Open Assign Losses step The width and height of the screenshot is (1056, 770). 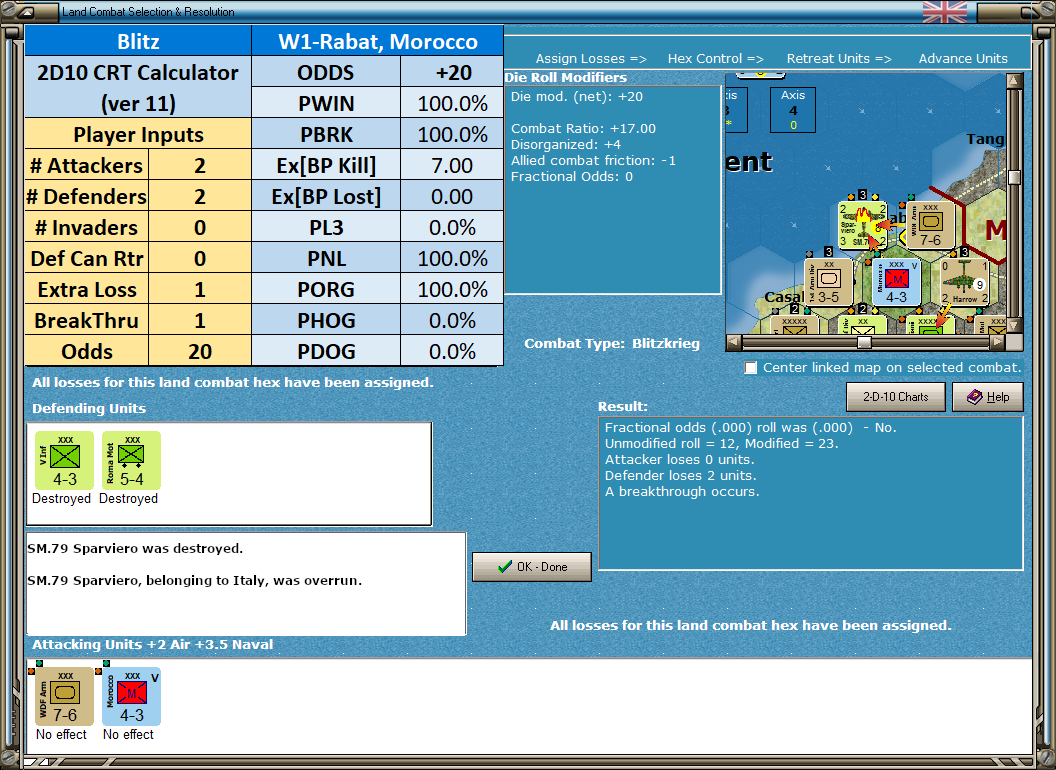(591, 59)
